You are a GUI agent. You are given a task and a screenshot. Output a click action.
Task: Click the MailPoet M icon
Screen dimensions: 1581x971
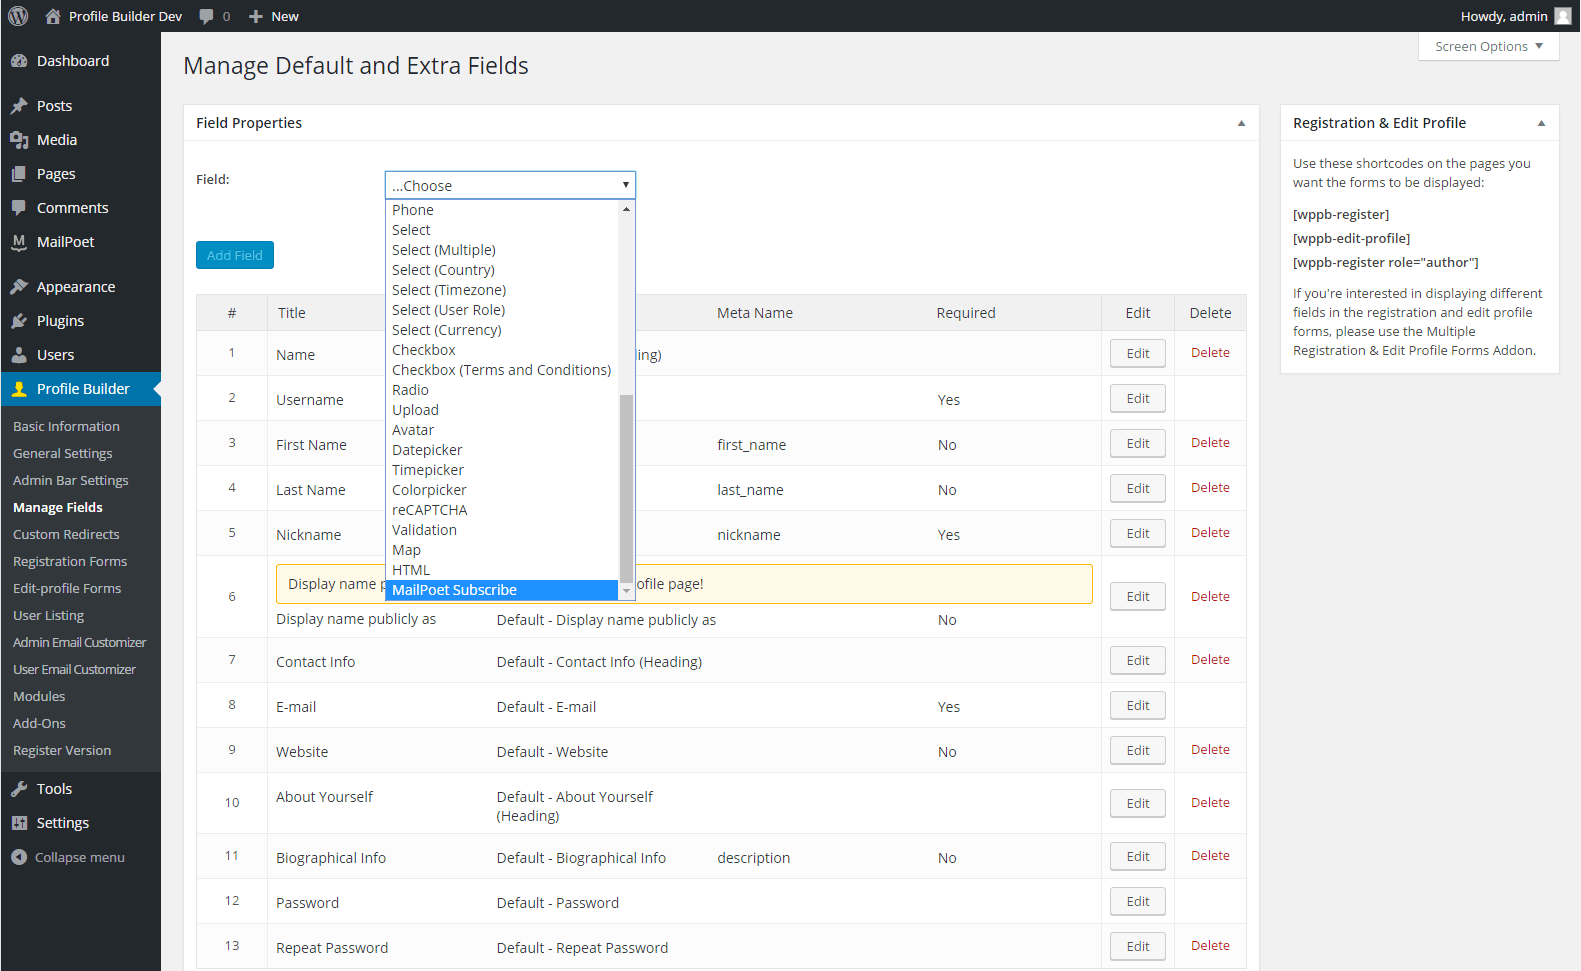tap(19, 242)
